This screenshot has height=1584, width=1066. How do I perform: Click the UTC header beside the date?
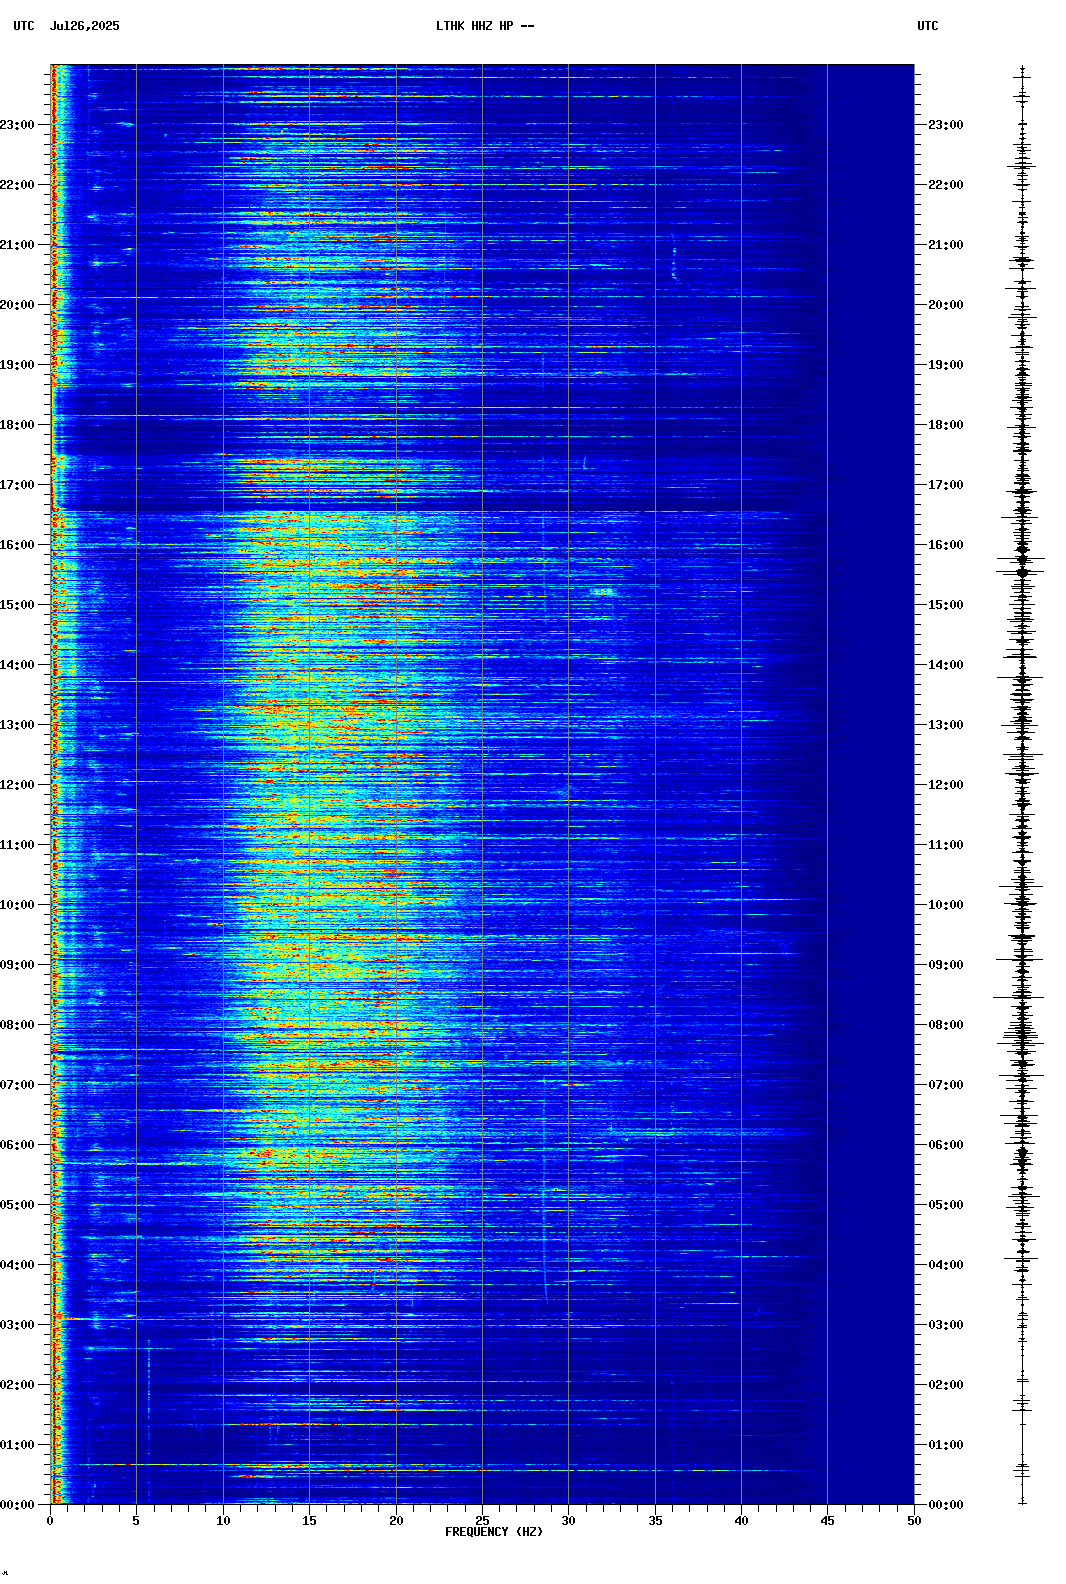(x=24, y=26)
